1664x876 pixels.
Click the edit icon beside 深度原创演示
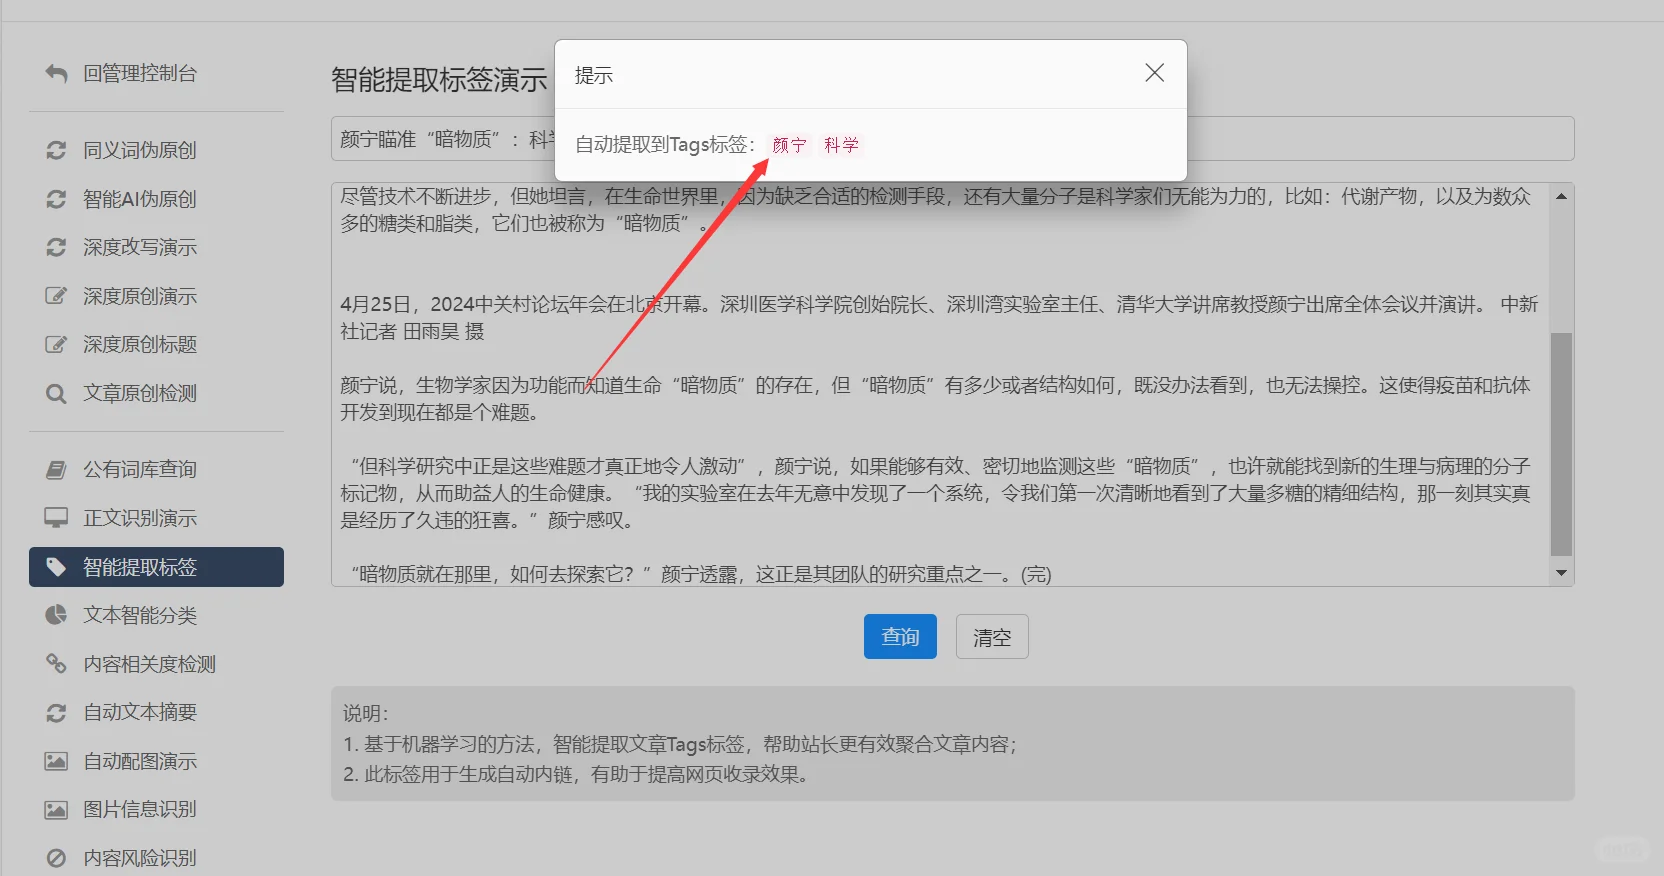[x=56, y=296]
